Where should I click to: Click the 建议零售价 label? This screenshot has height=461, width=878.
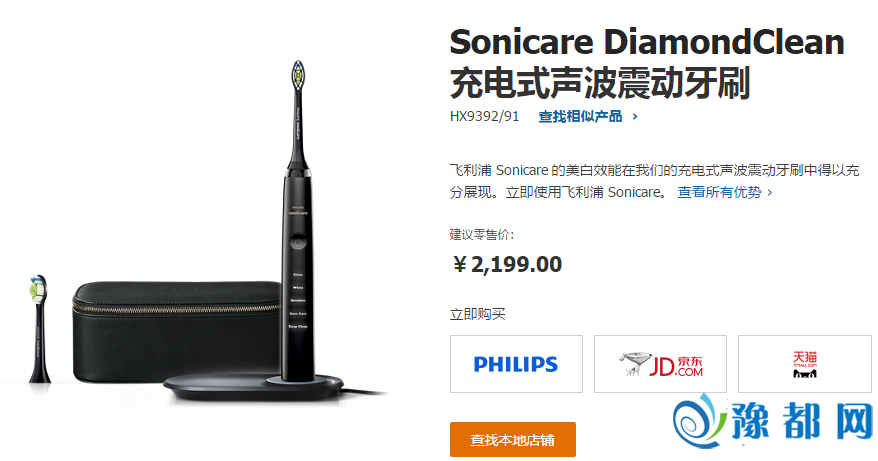pyautogui.click(x=482, y=235)
